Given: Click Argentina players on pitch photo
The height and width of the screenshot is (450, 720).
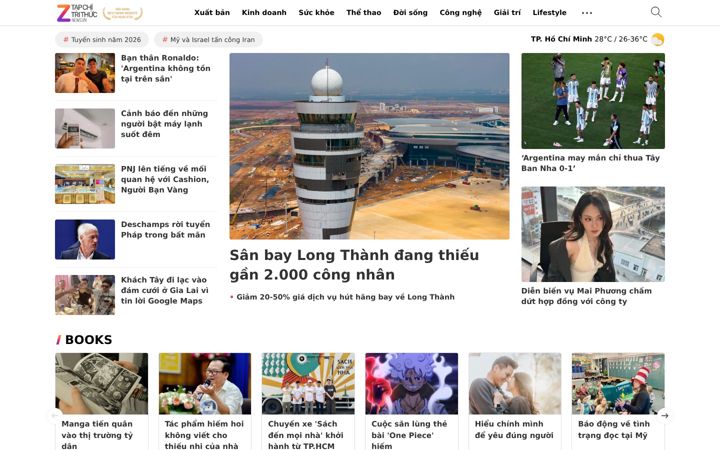Looking at the screenshot, I should point(593,101).
